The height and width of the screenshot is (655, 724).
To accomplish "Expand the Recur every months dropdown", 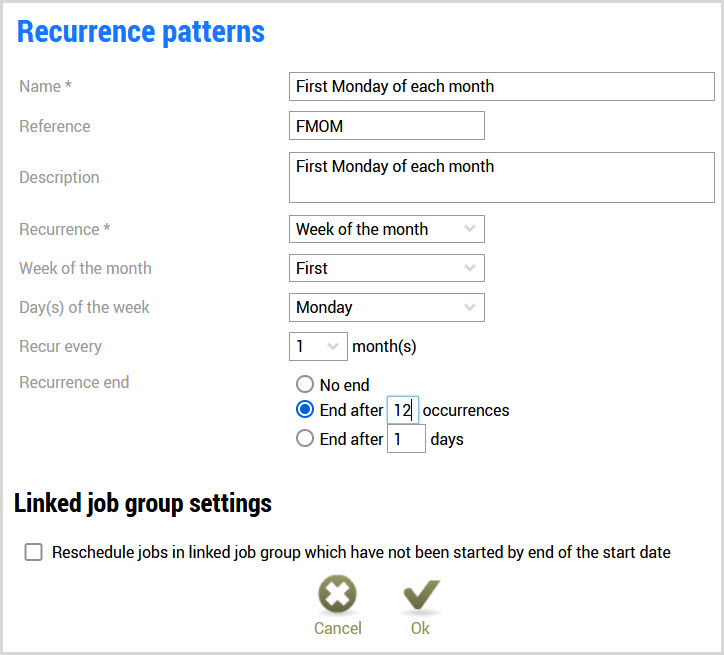I will [318, 347].
